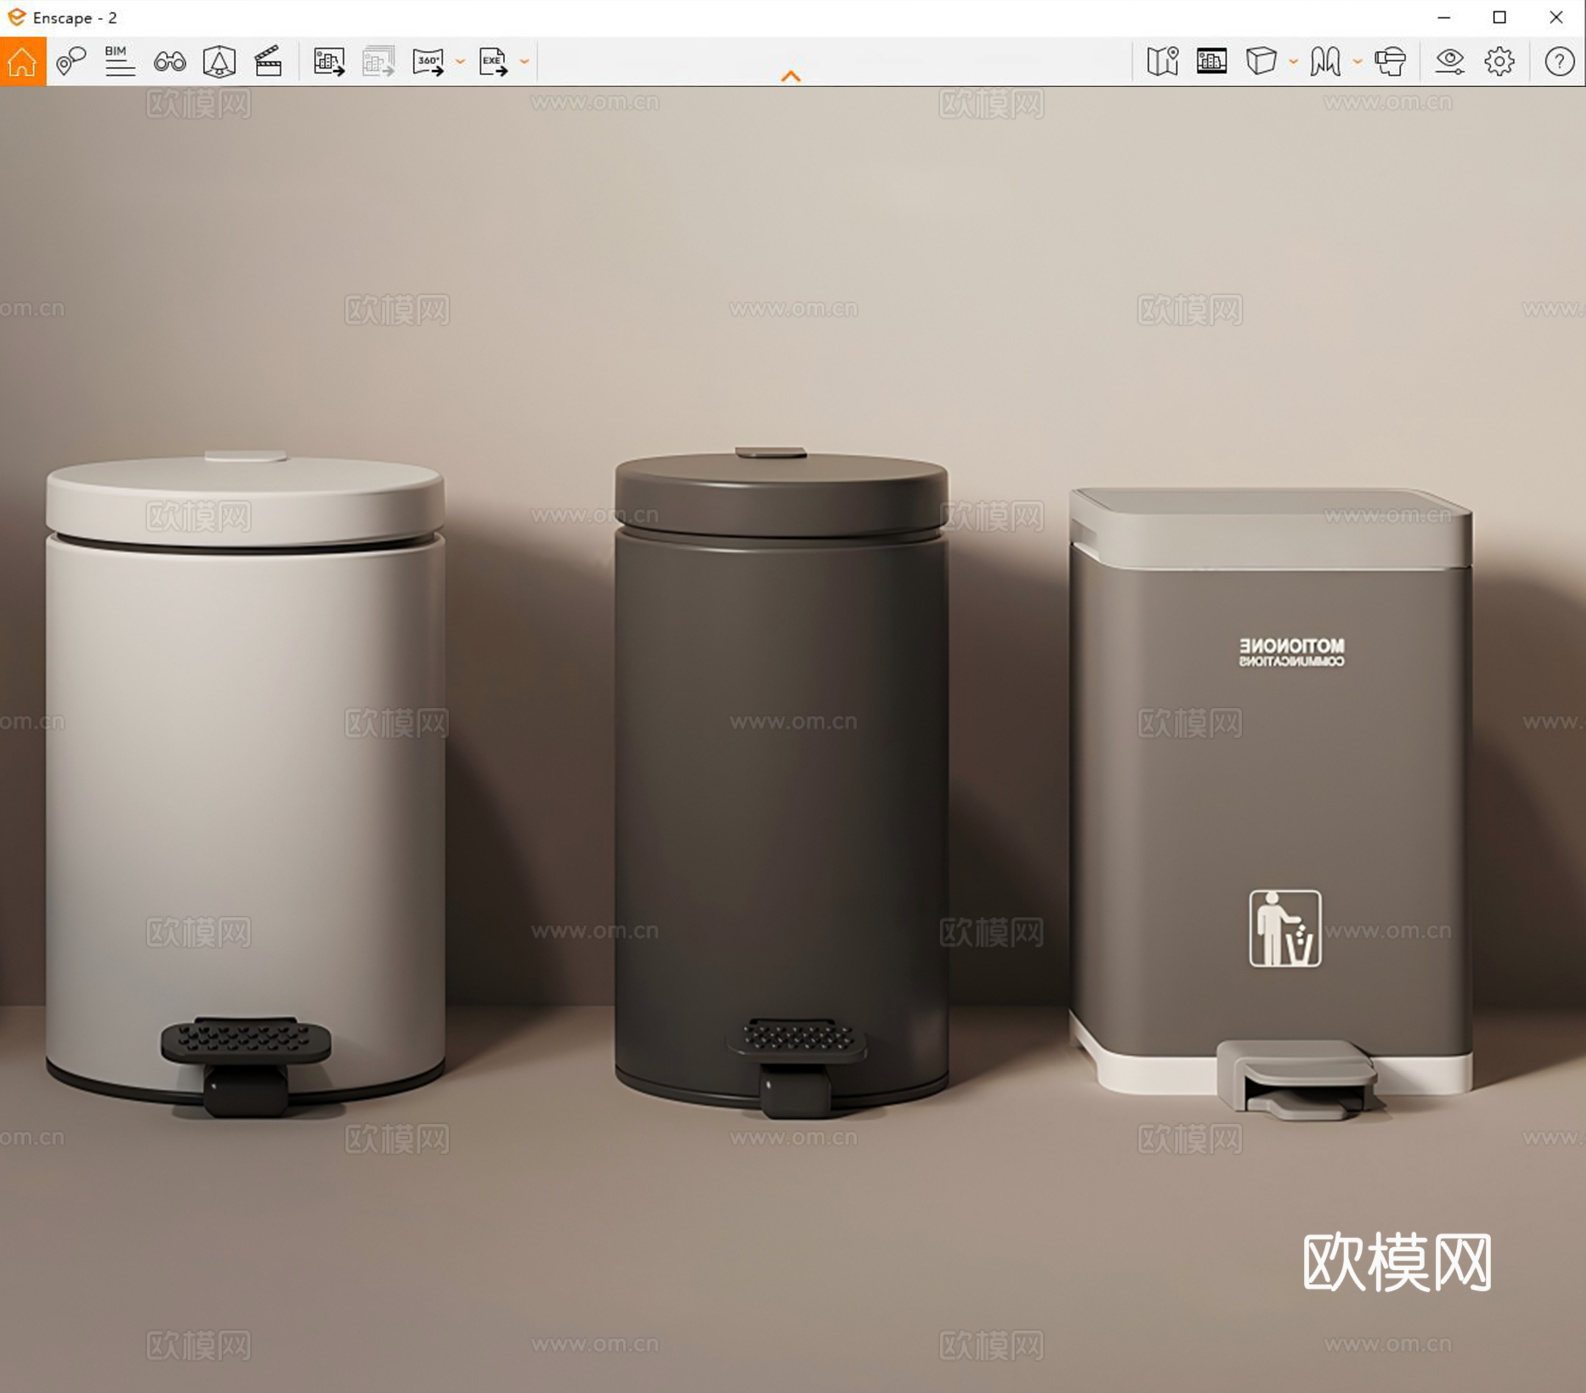Expand the EXE export dropdown arrow
The image size is (1586, 1393).
coord(524,62)
